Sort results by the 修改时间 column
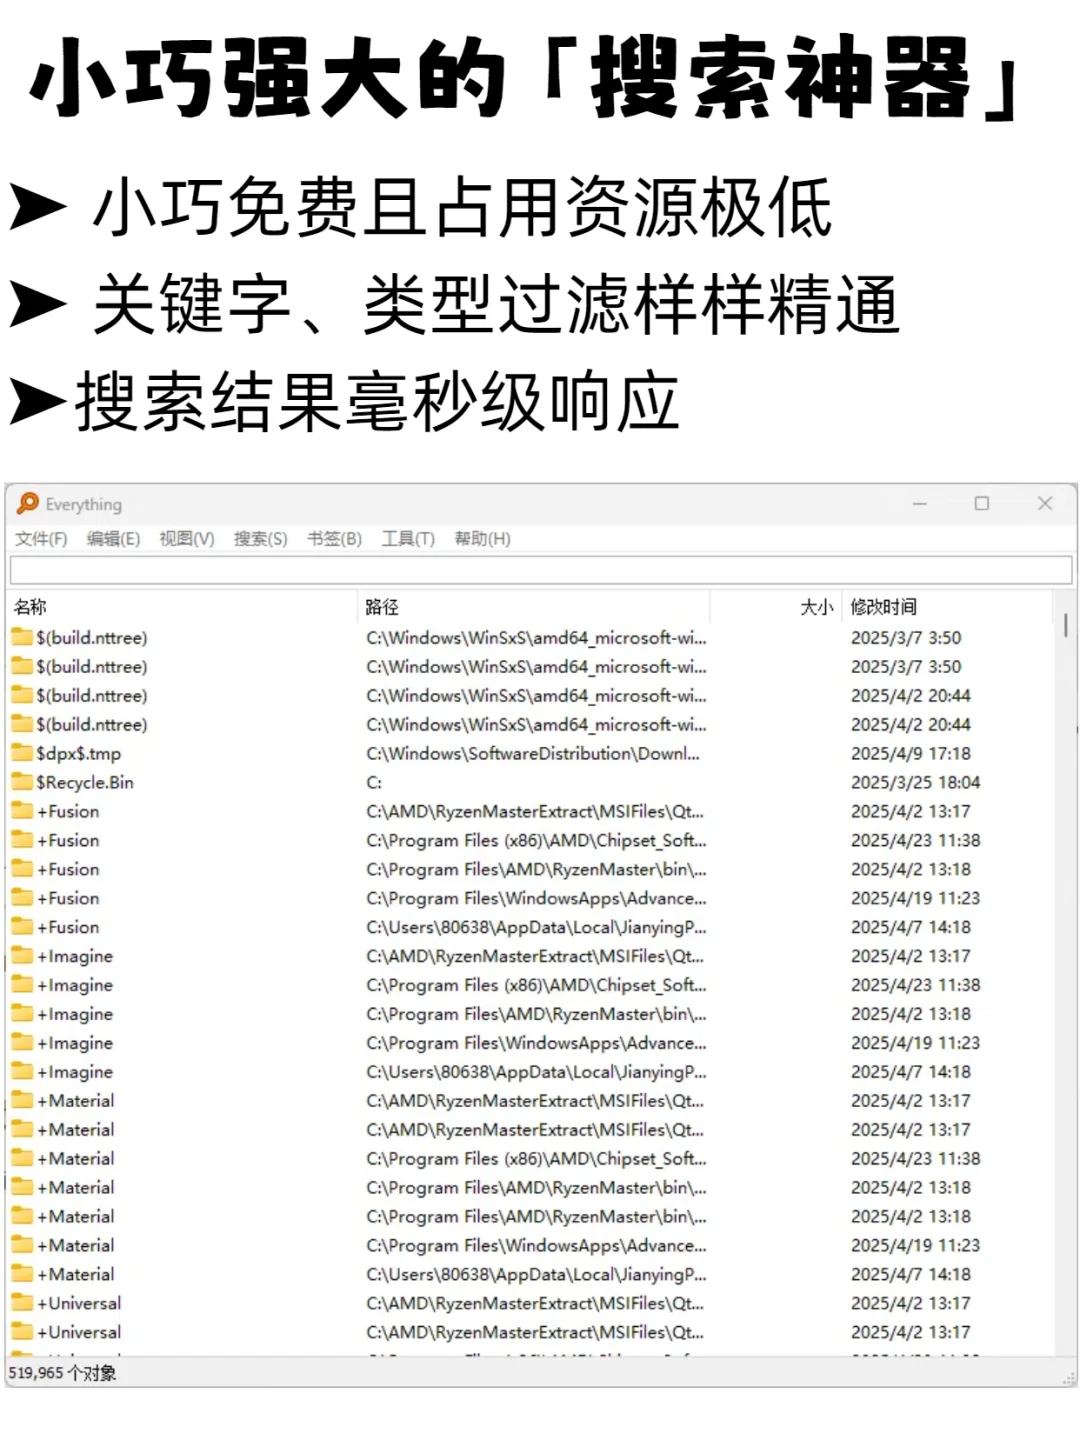 coord(885,606)
